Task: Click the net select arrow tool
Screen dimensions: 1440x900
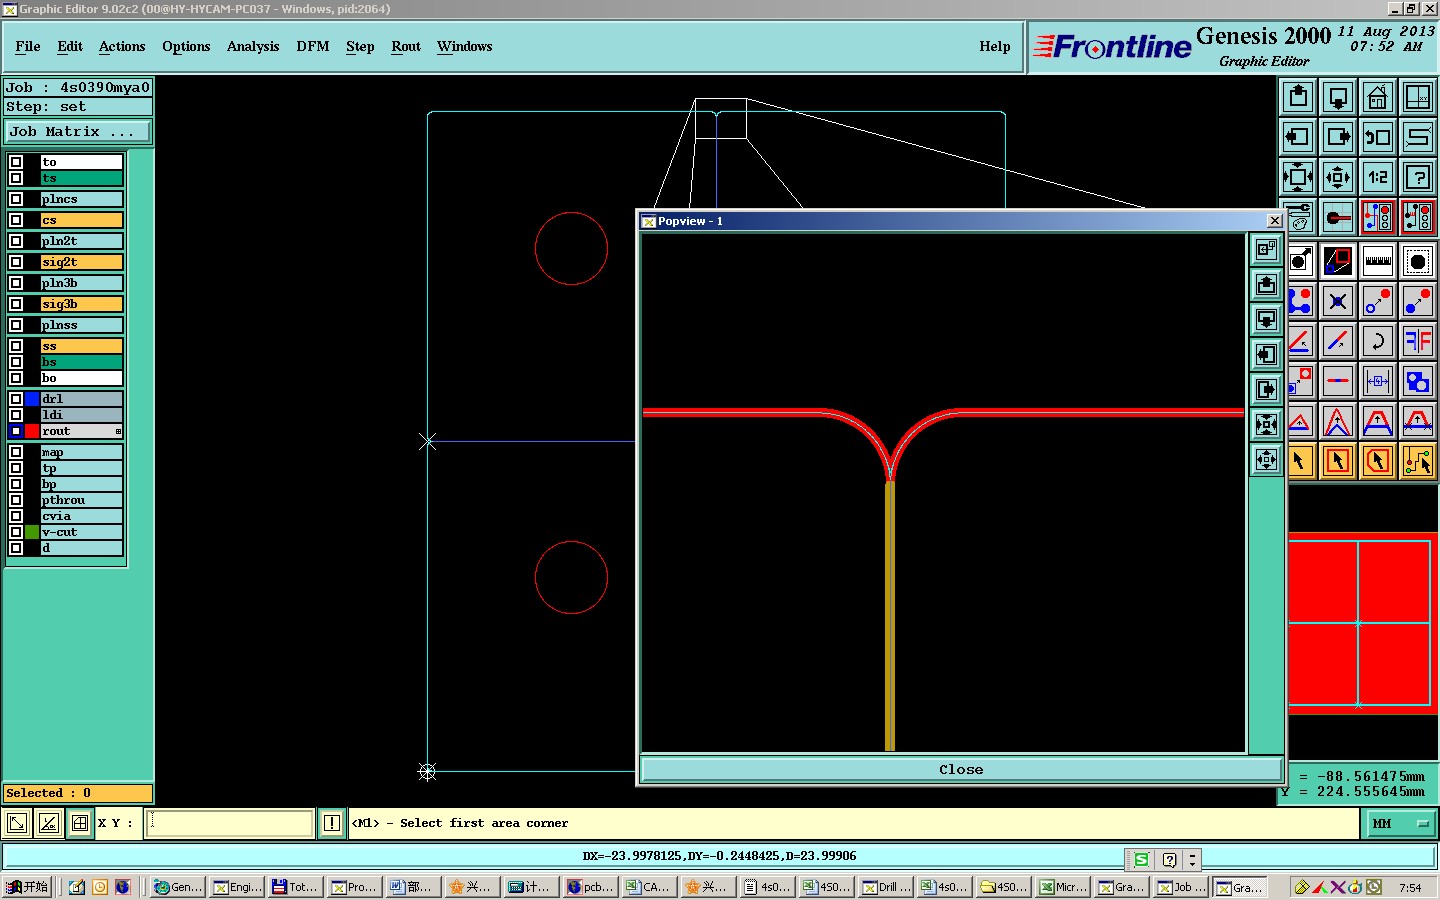Action: (x=1418, y=461)
